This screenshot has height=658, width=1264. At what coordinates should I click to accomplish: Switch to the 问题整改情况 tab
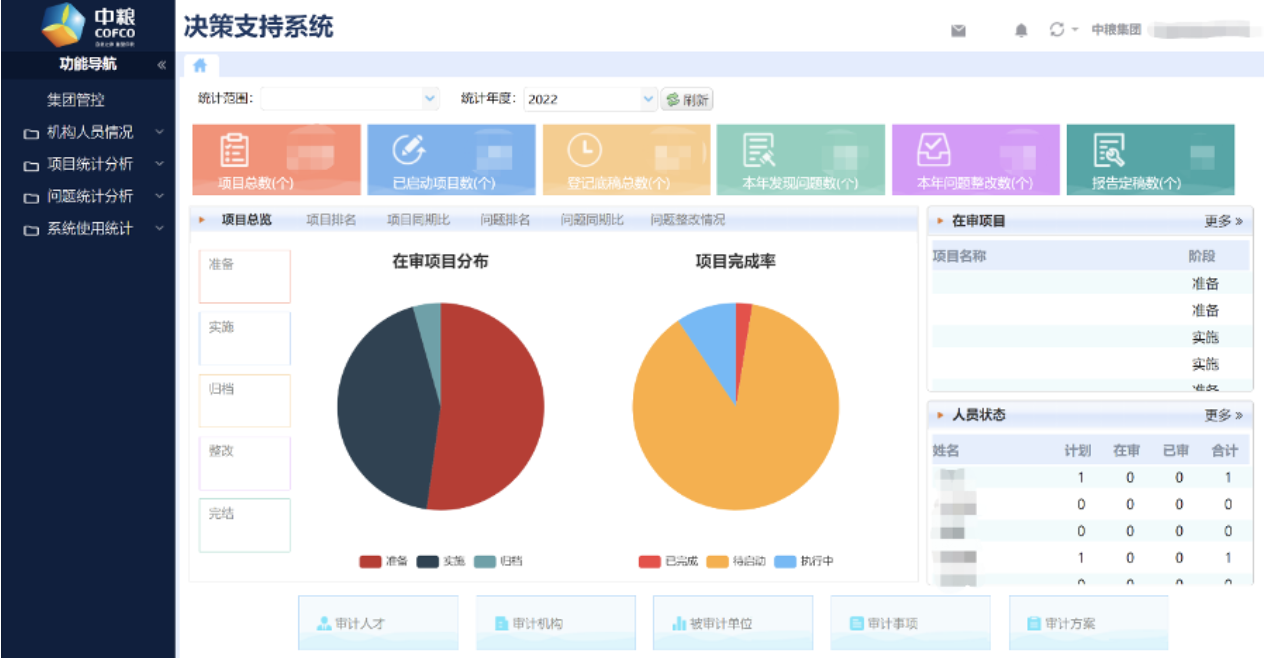click(687, 220)
